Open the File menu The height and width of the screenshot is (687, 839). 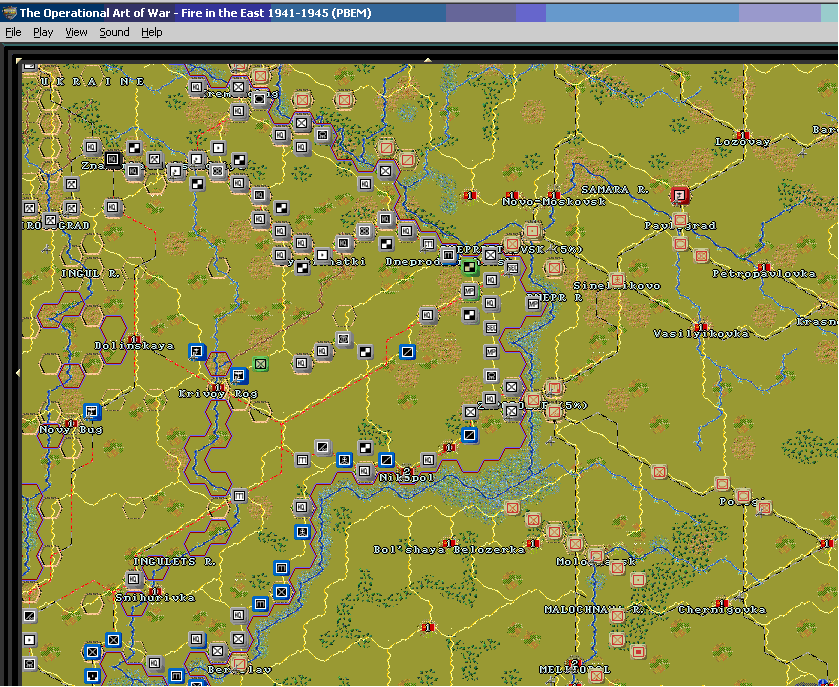click(x=13, y=33)
